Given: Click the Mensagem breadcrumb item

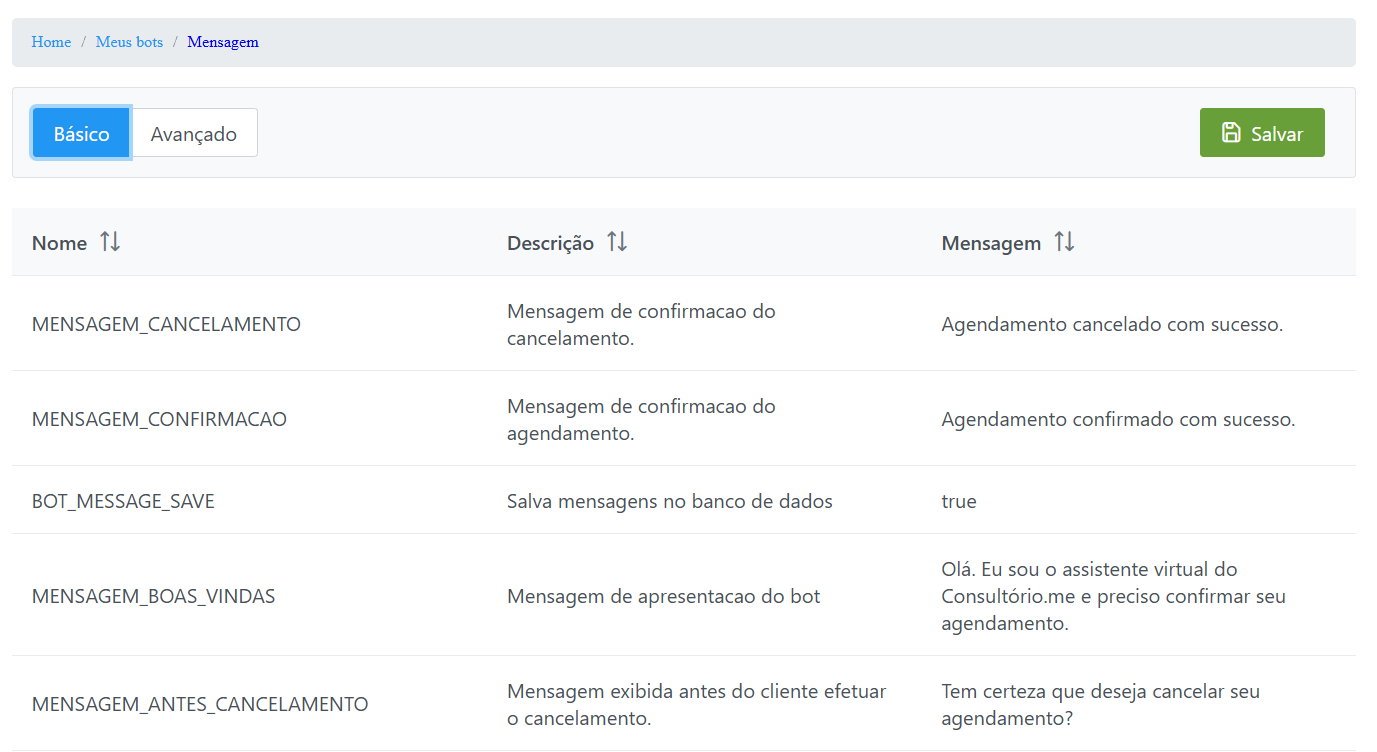Looking at the screenshot, I should pyautogui.click(x=222, y=42).
